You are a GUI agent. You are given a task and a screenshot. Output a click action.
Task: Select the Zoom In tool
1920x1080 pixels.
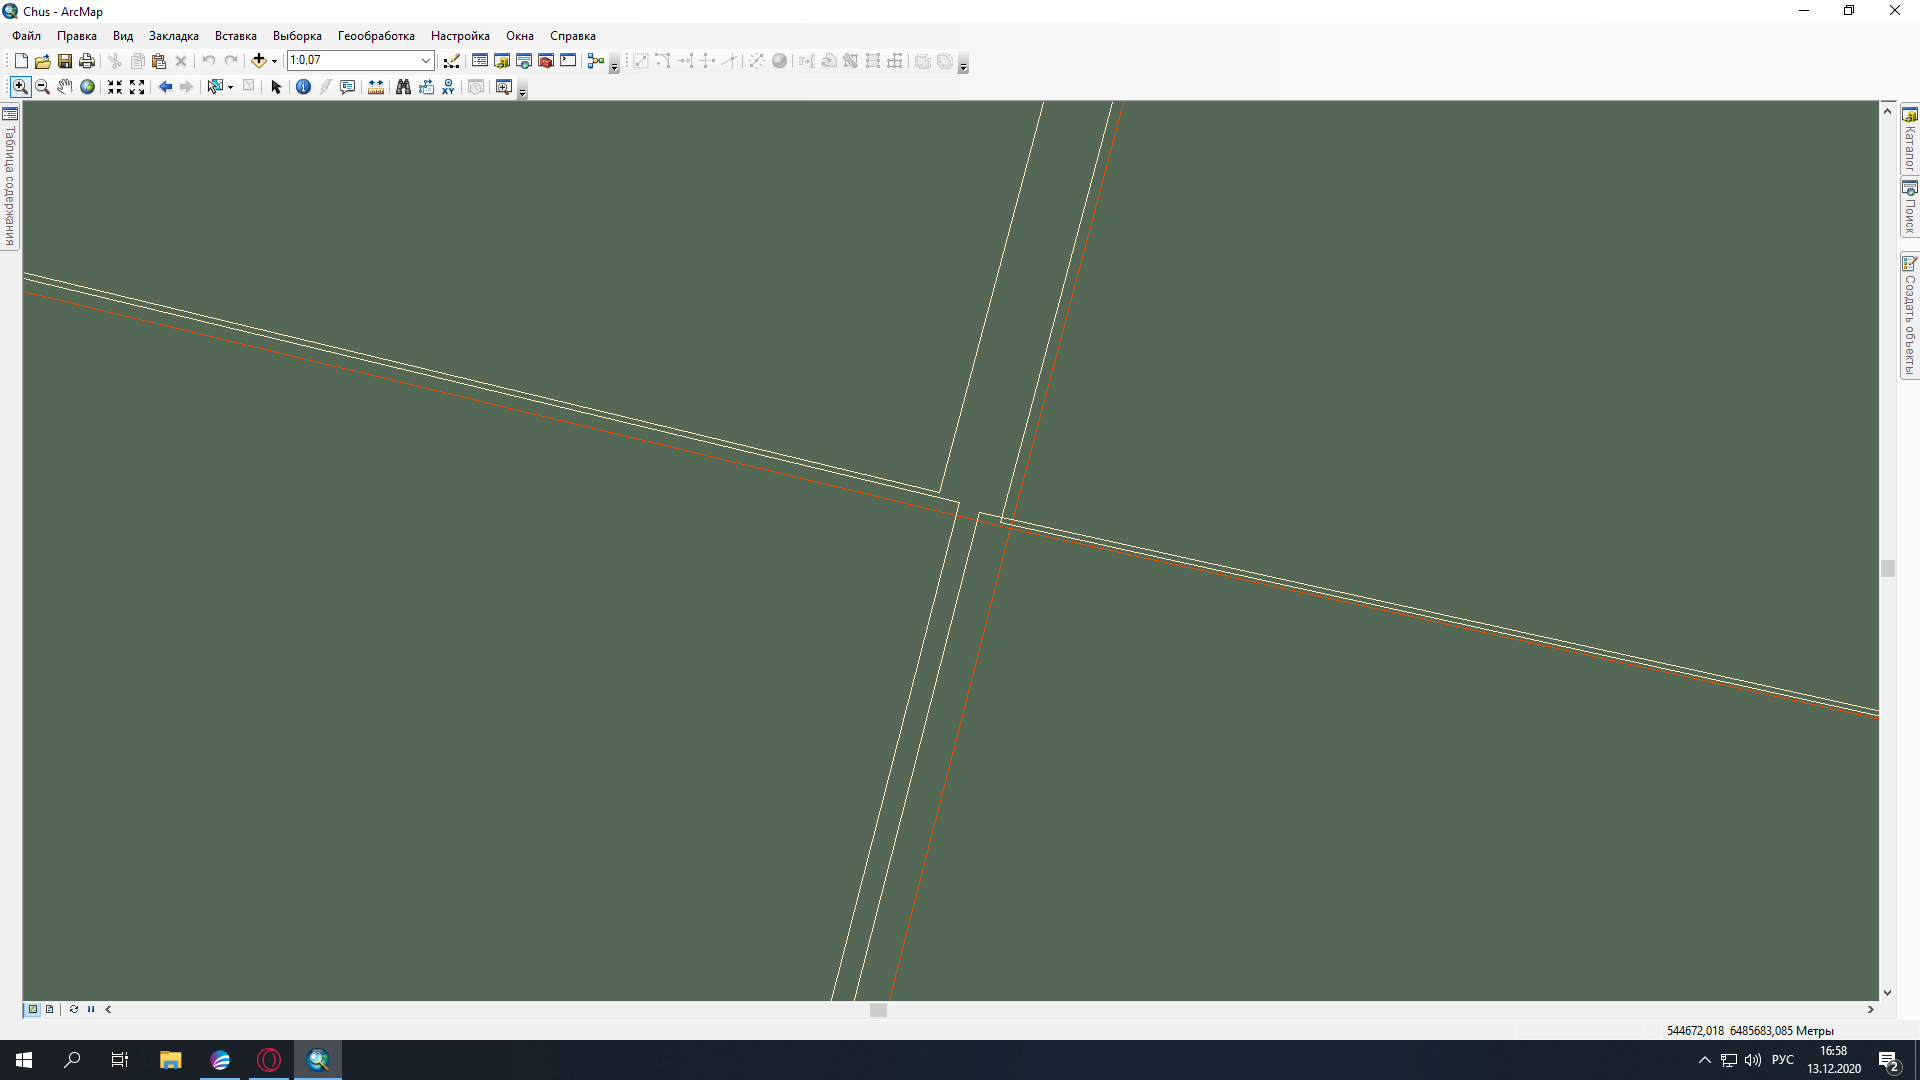click(20, 87)
